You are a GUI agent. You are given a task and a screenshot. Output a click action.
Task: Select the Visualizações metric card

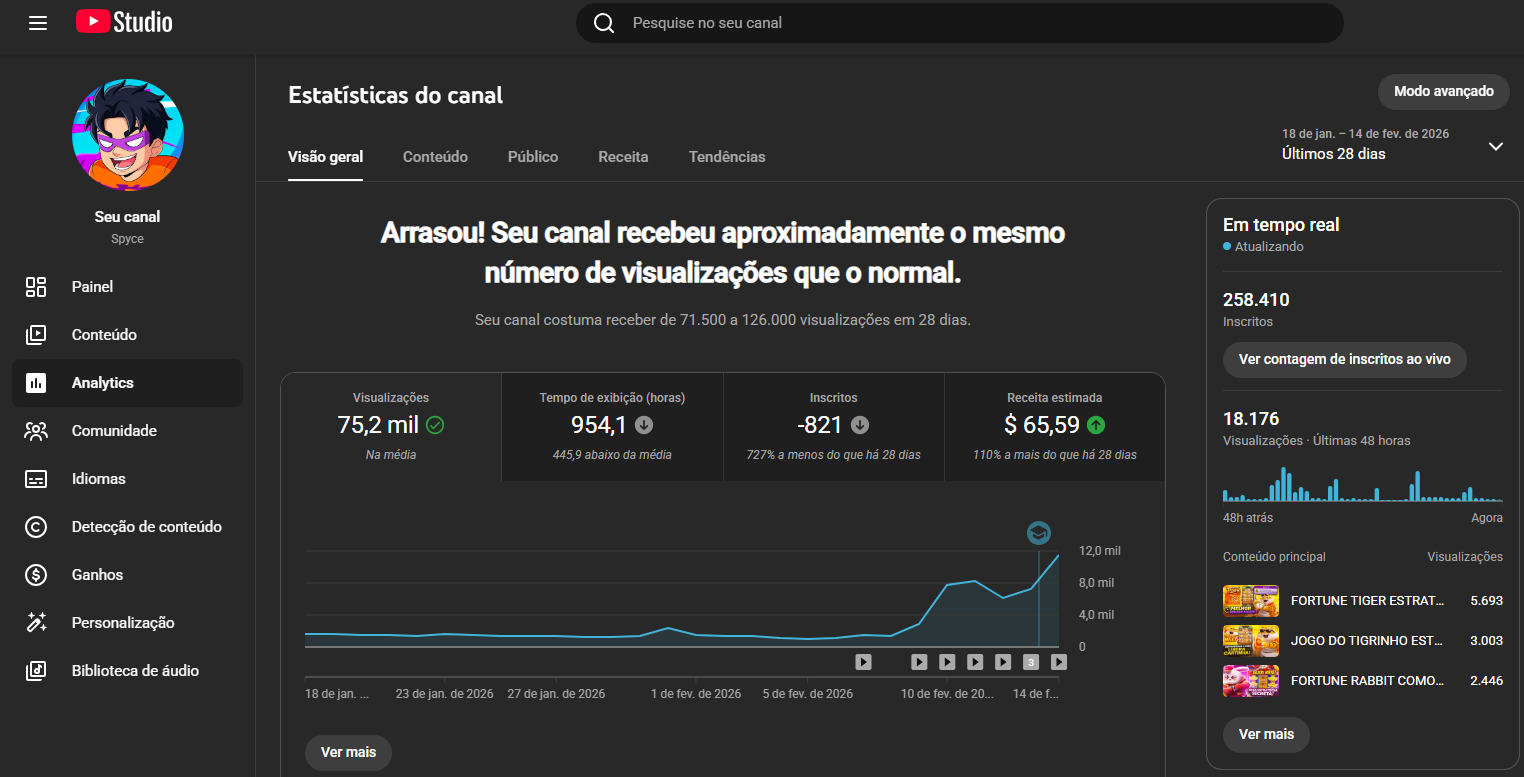pyautogui.click(x=391, y=427)
